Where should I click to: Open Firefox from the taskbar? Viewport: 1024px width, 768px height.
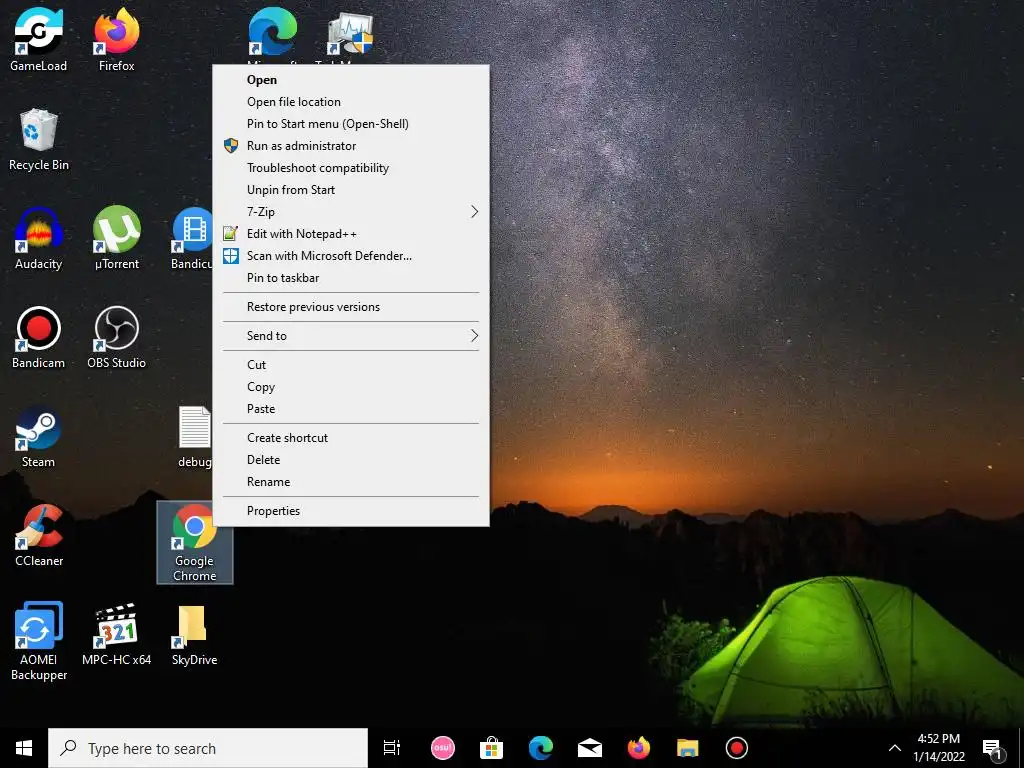639,748
